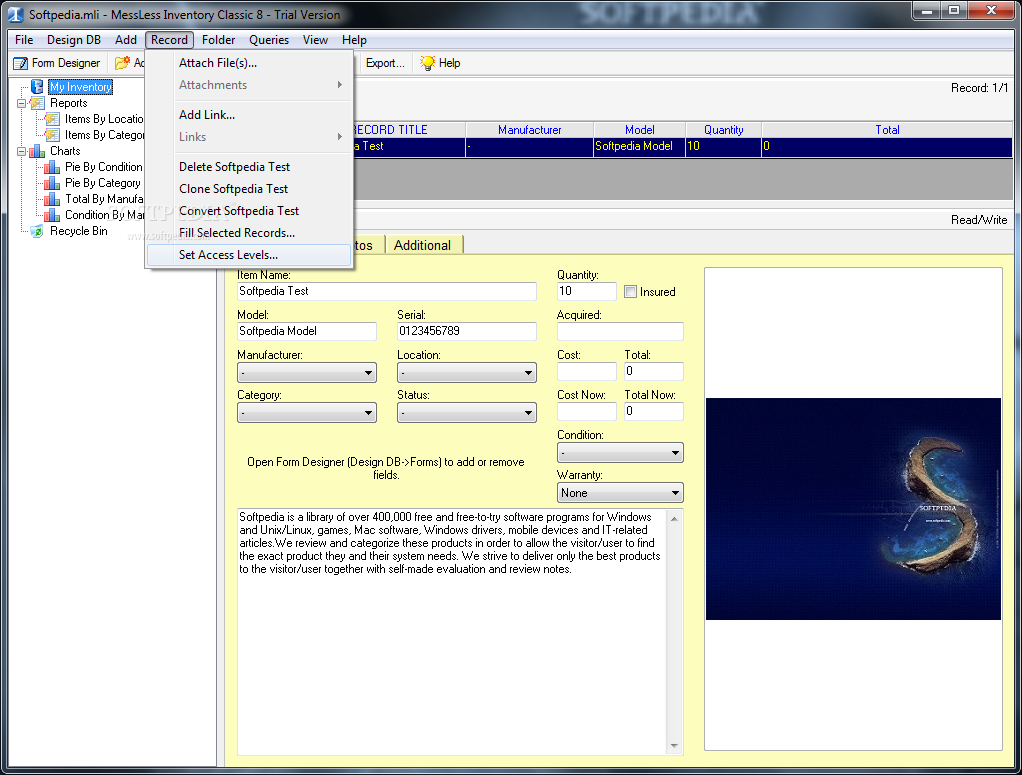Click the Total column header
Screen dimensions: 1022x775
(x=887, y=130)
